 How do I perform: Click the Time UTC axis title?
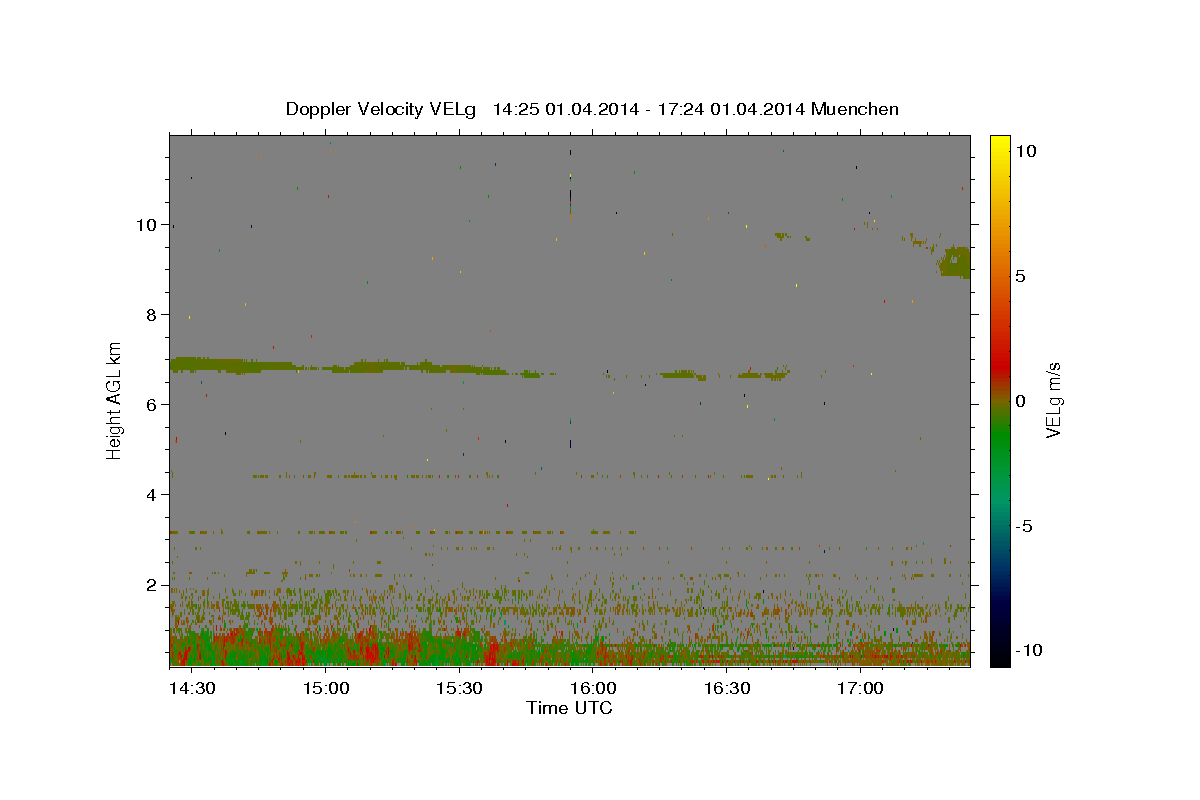(569, 708)
